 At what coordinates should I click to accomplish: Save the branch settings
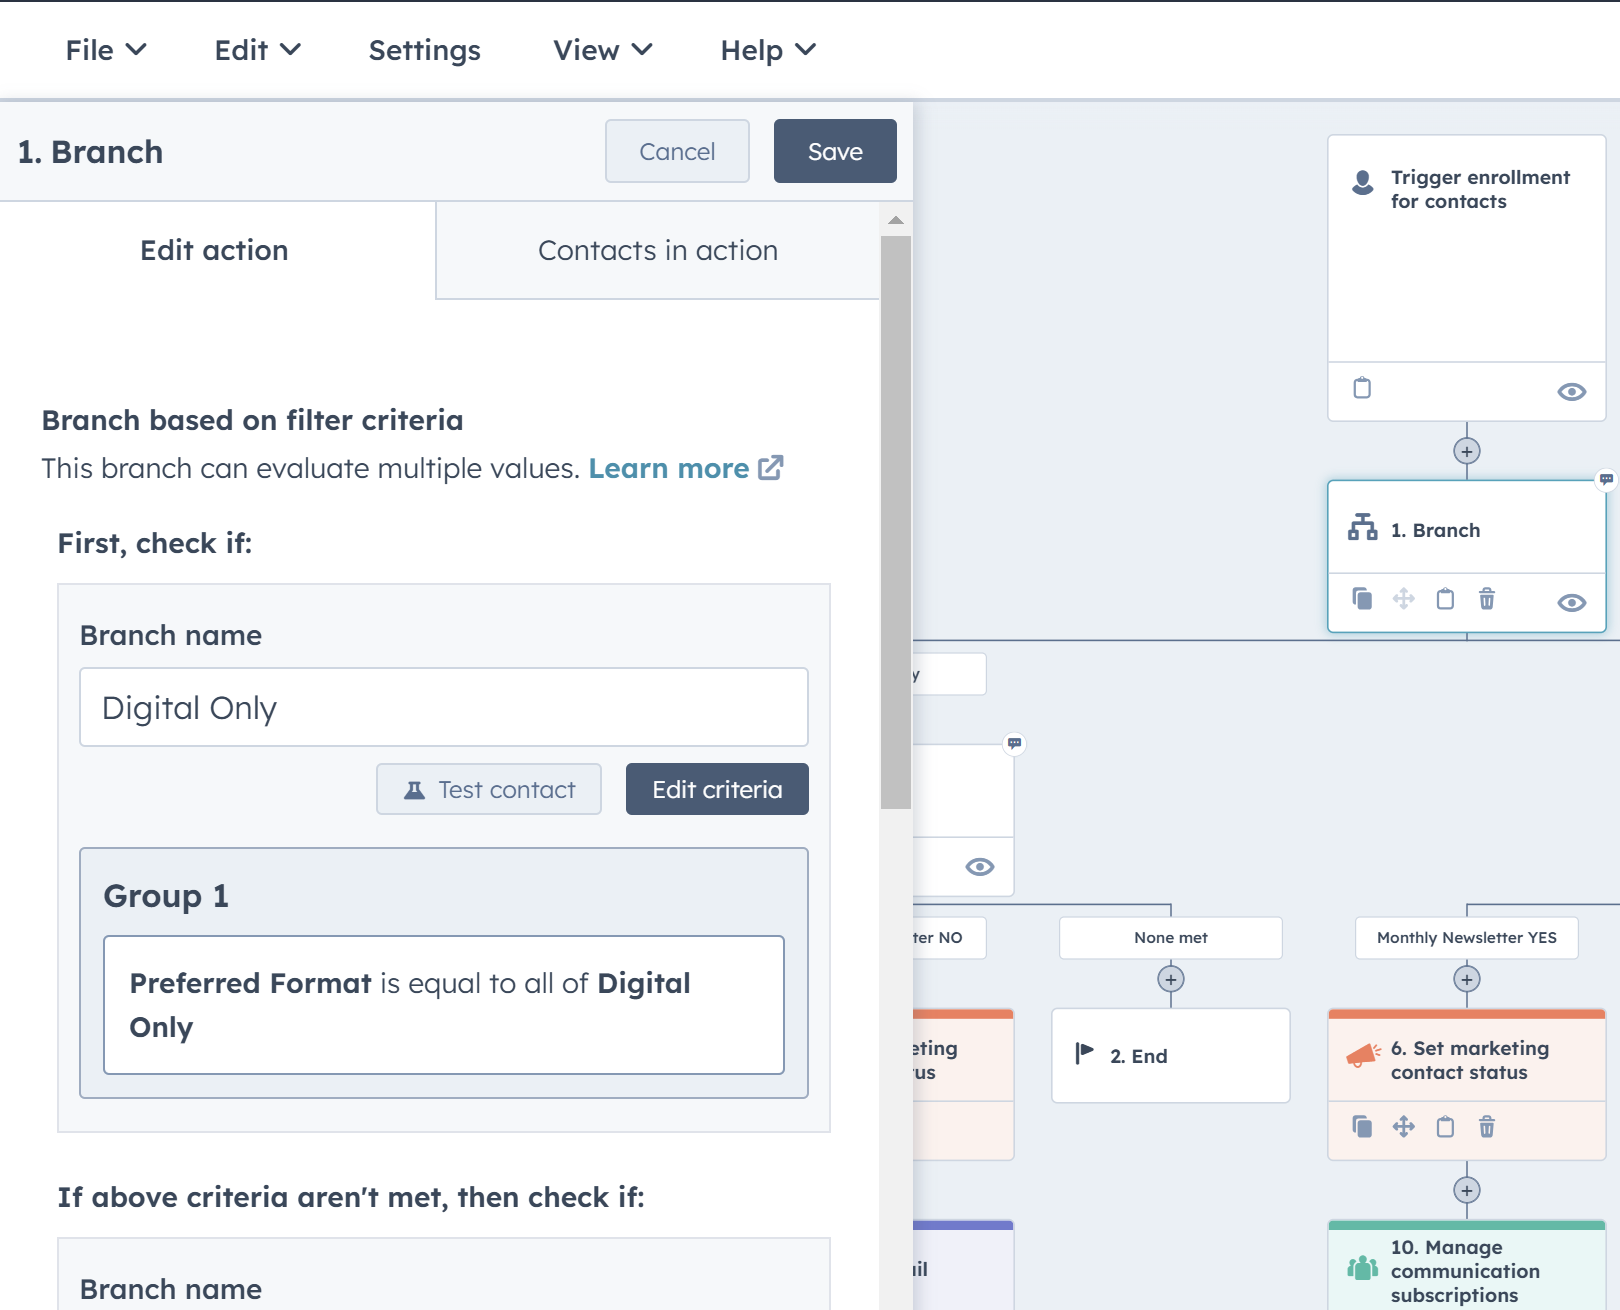[x=834, y=151]
